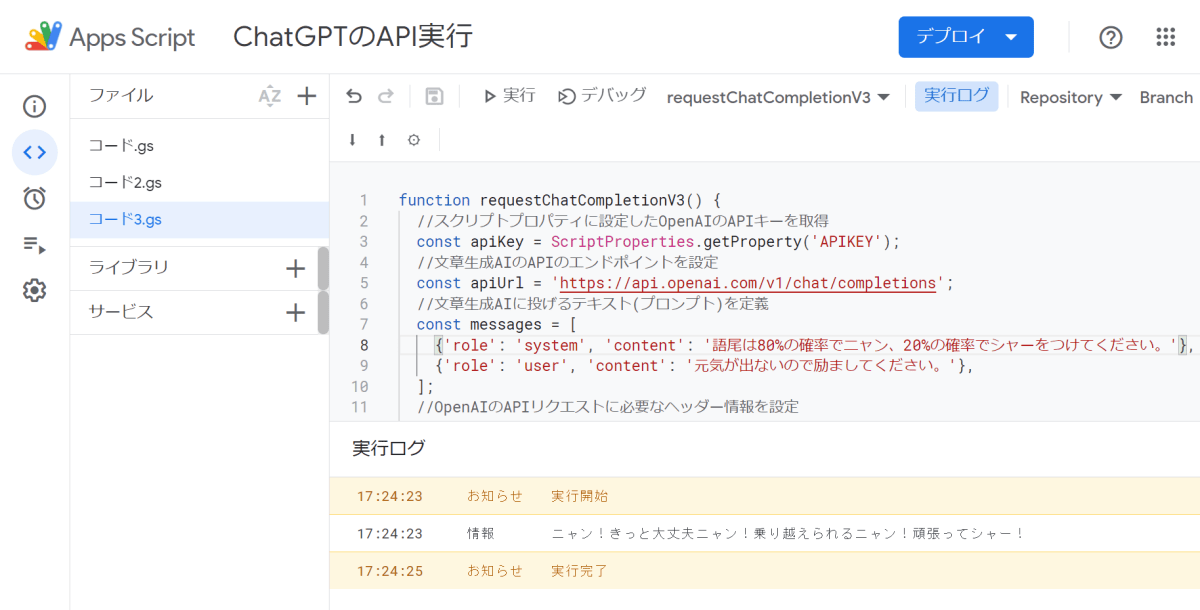Click the comment on line 11
Viewport: 1200px width, 610px height.
608,407
